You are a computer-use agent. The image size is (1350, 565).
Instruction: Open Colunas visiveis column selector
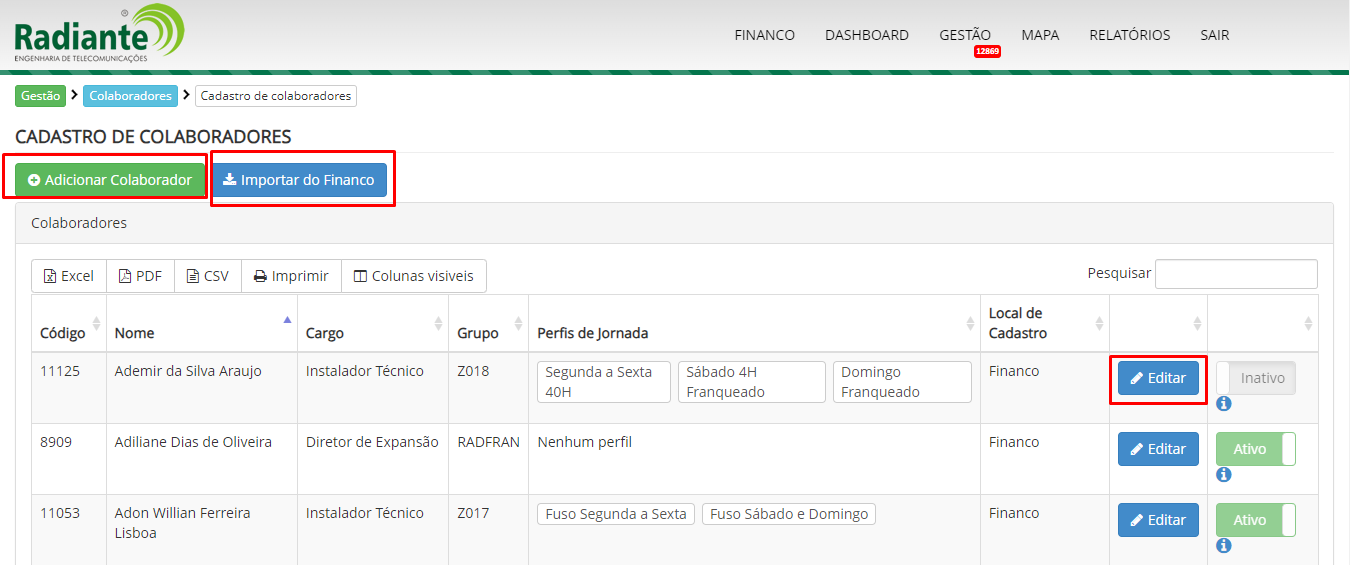(x=414, y=276)
